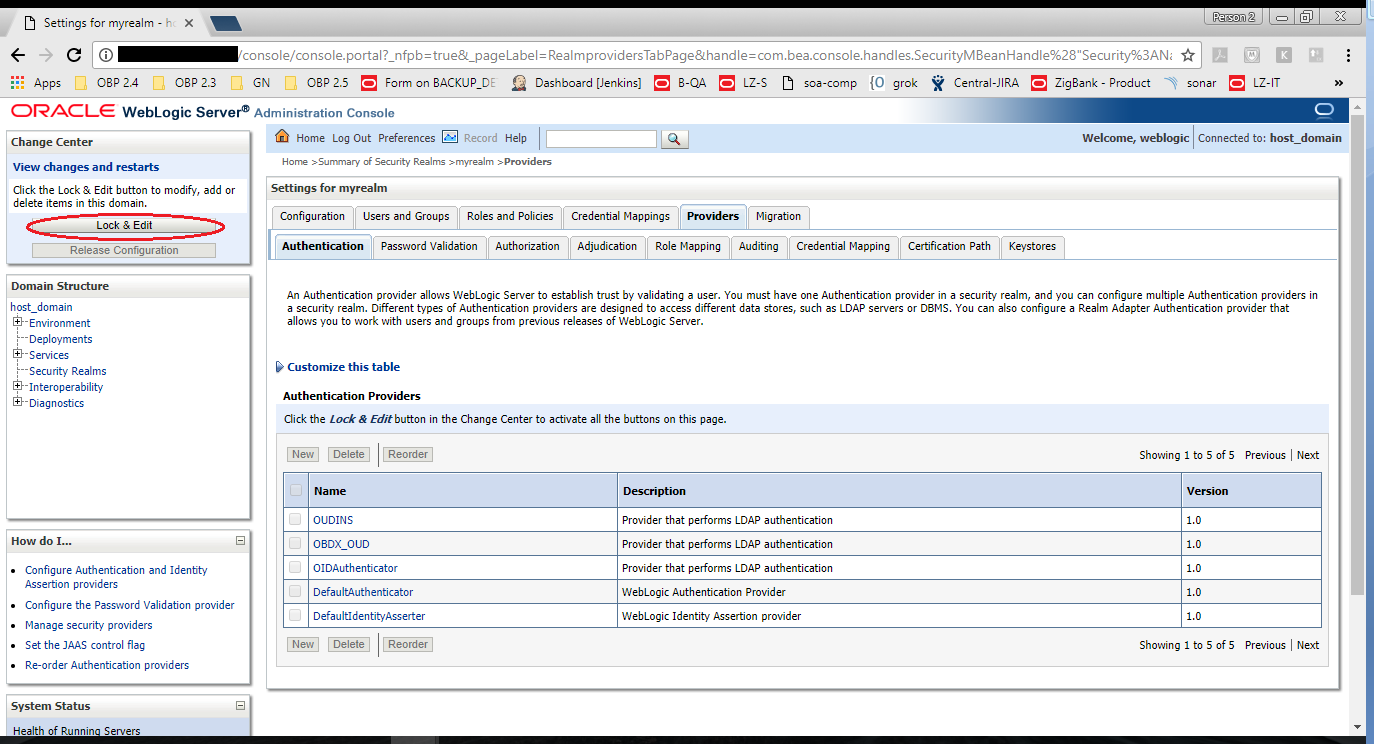Click the Lock & Edit button

124,225
